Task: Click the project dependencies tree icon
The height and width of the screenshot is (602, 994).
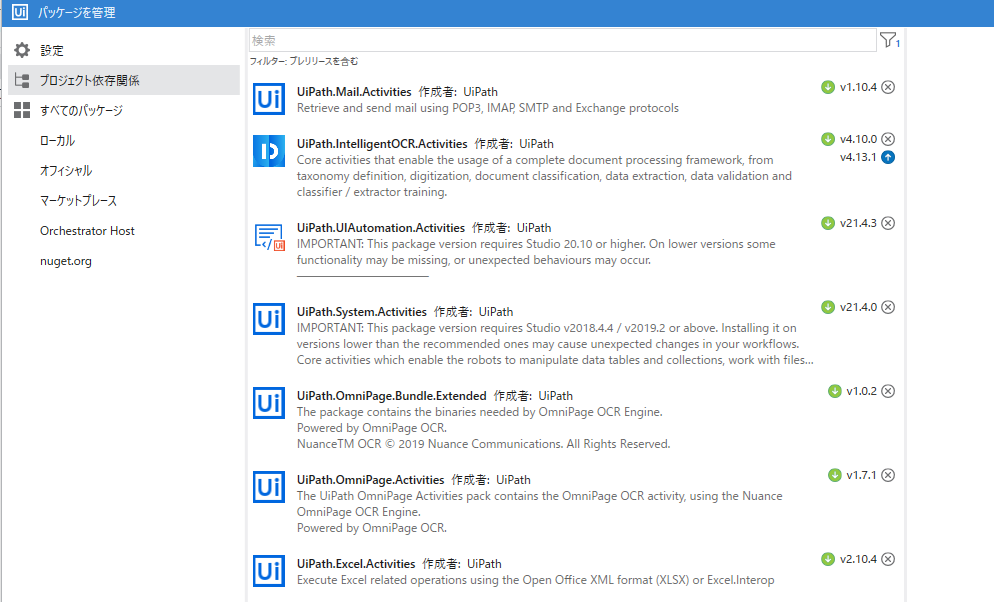Action: click(22, 80)
